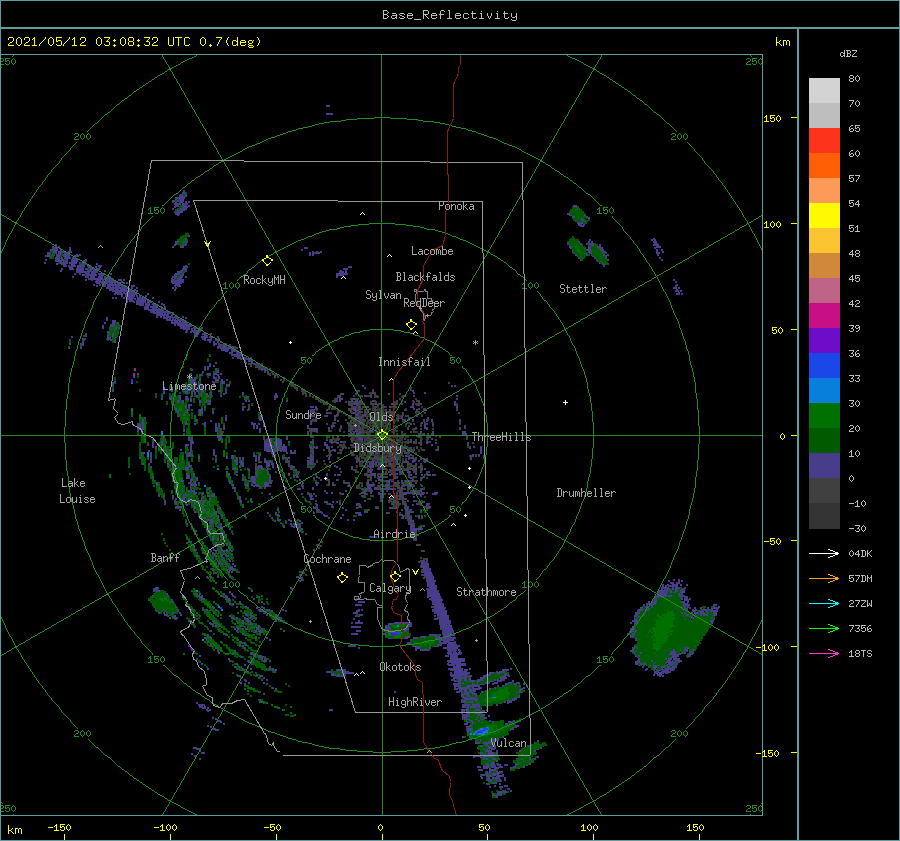
Task: Click the Drumheller city label
Action: [586, 493]
